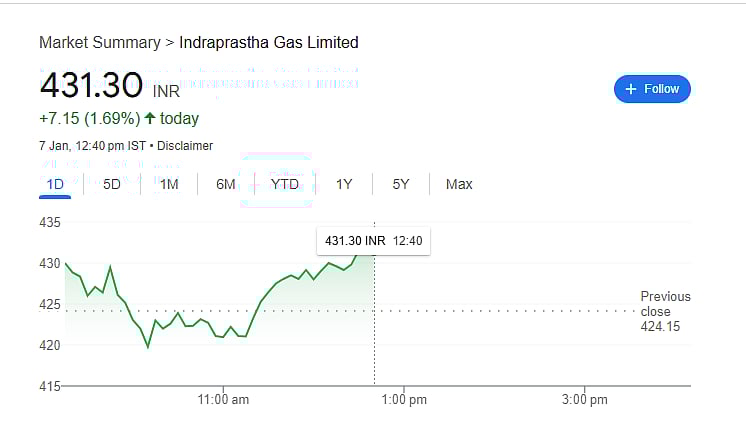The image size is (746, 431).
Task: Click the plus icon on Follow
Action: click(x=630, y=89)
